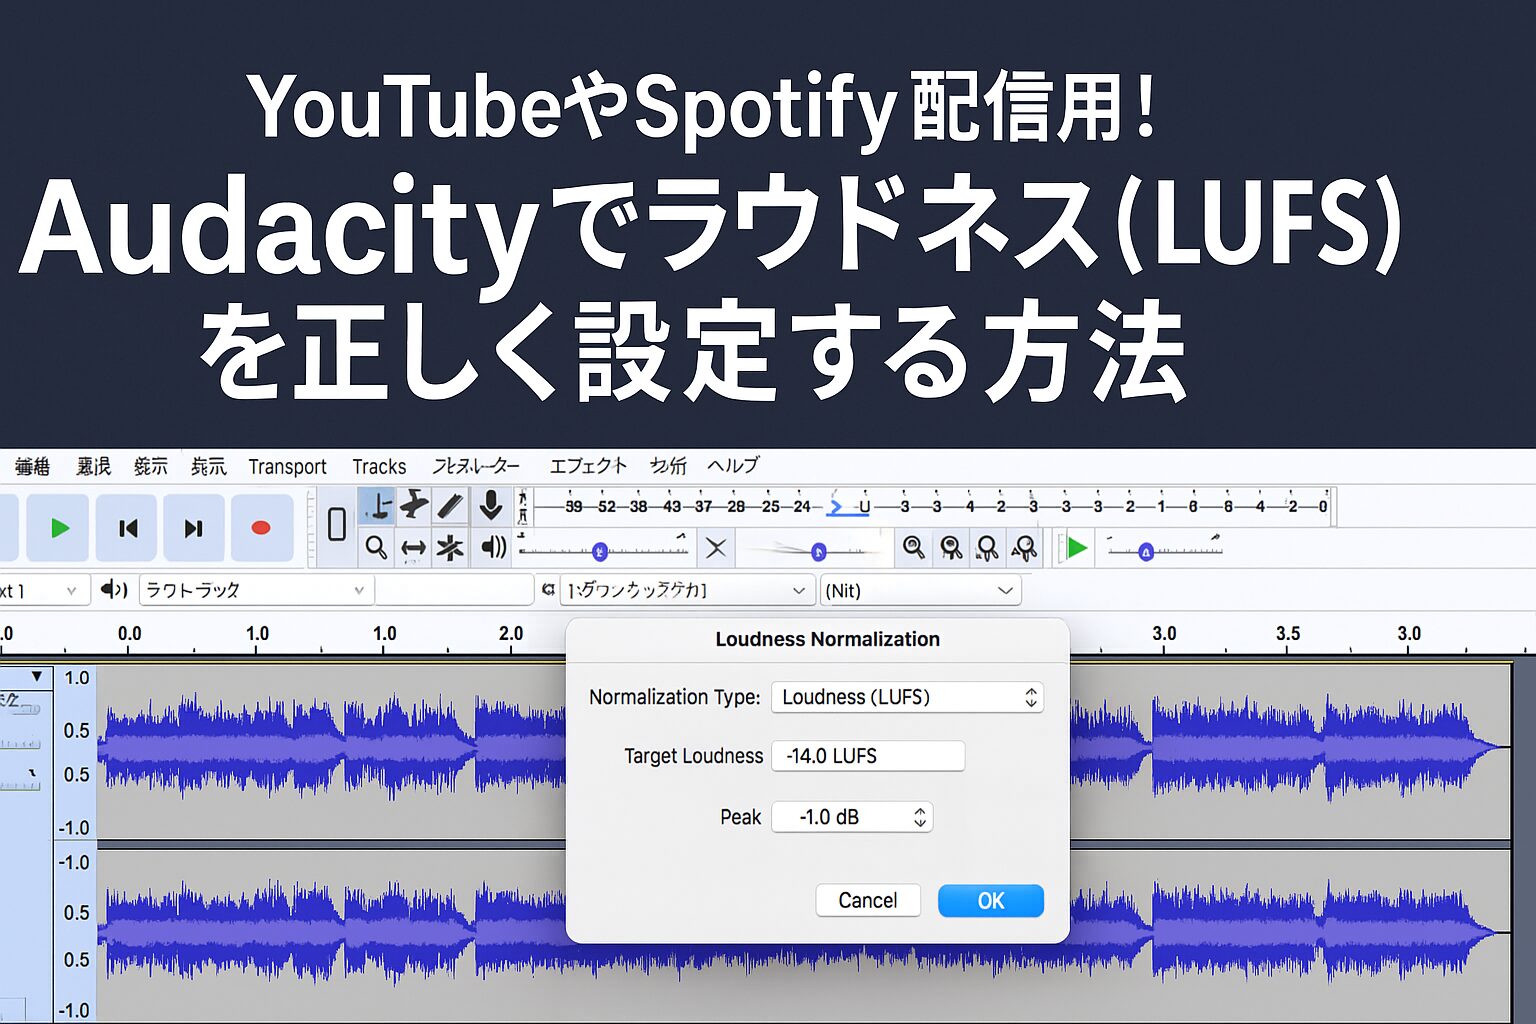Expand the Normalization Type dropdown

tap(907, 697)
